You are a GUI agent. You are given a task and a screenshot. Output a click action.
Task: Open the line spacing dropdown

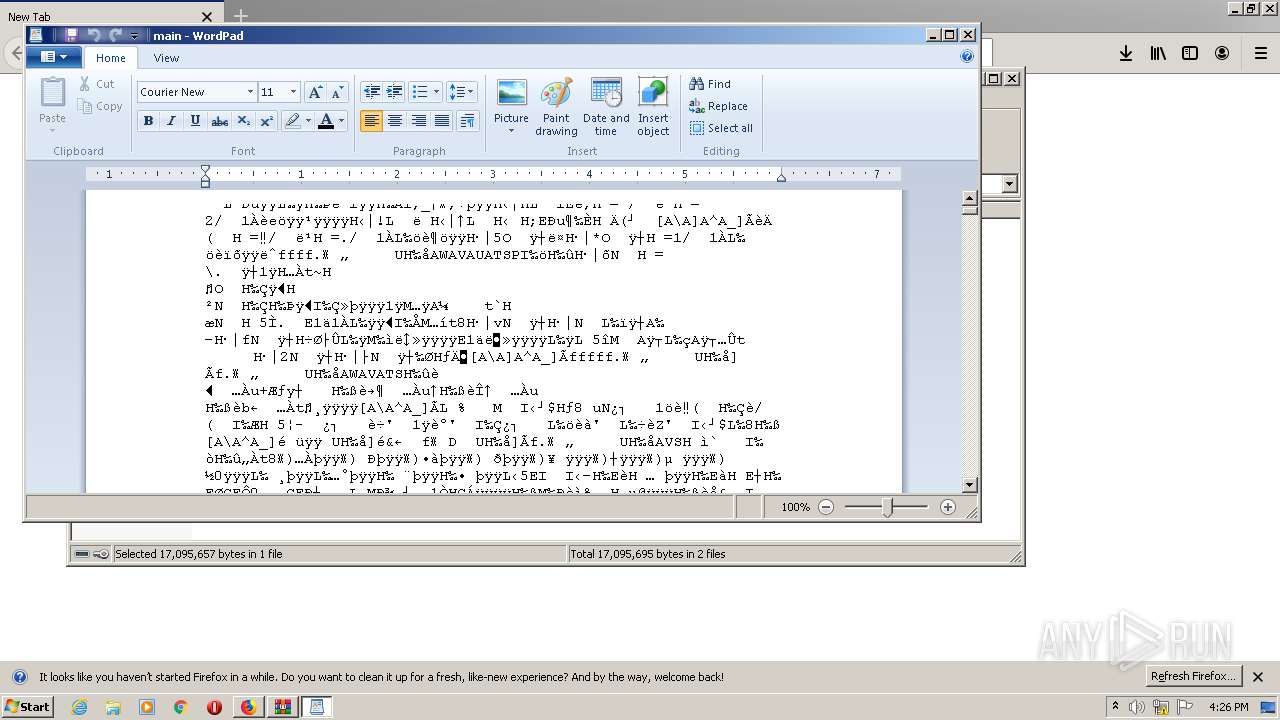pyautogui.click(x=462, y=92)
